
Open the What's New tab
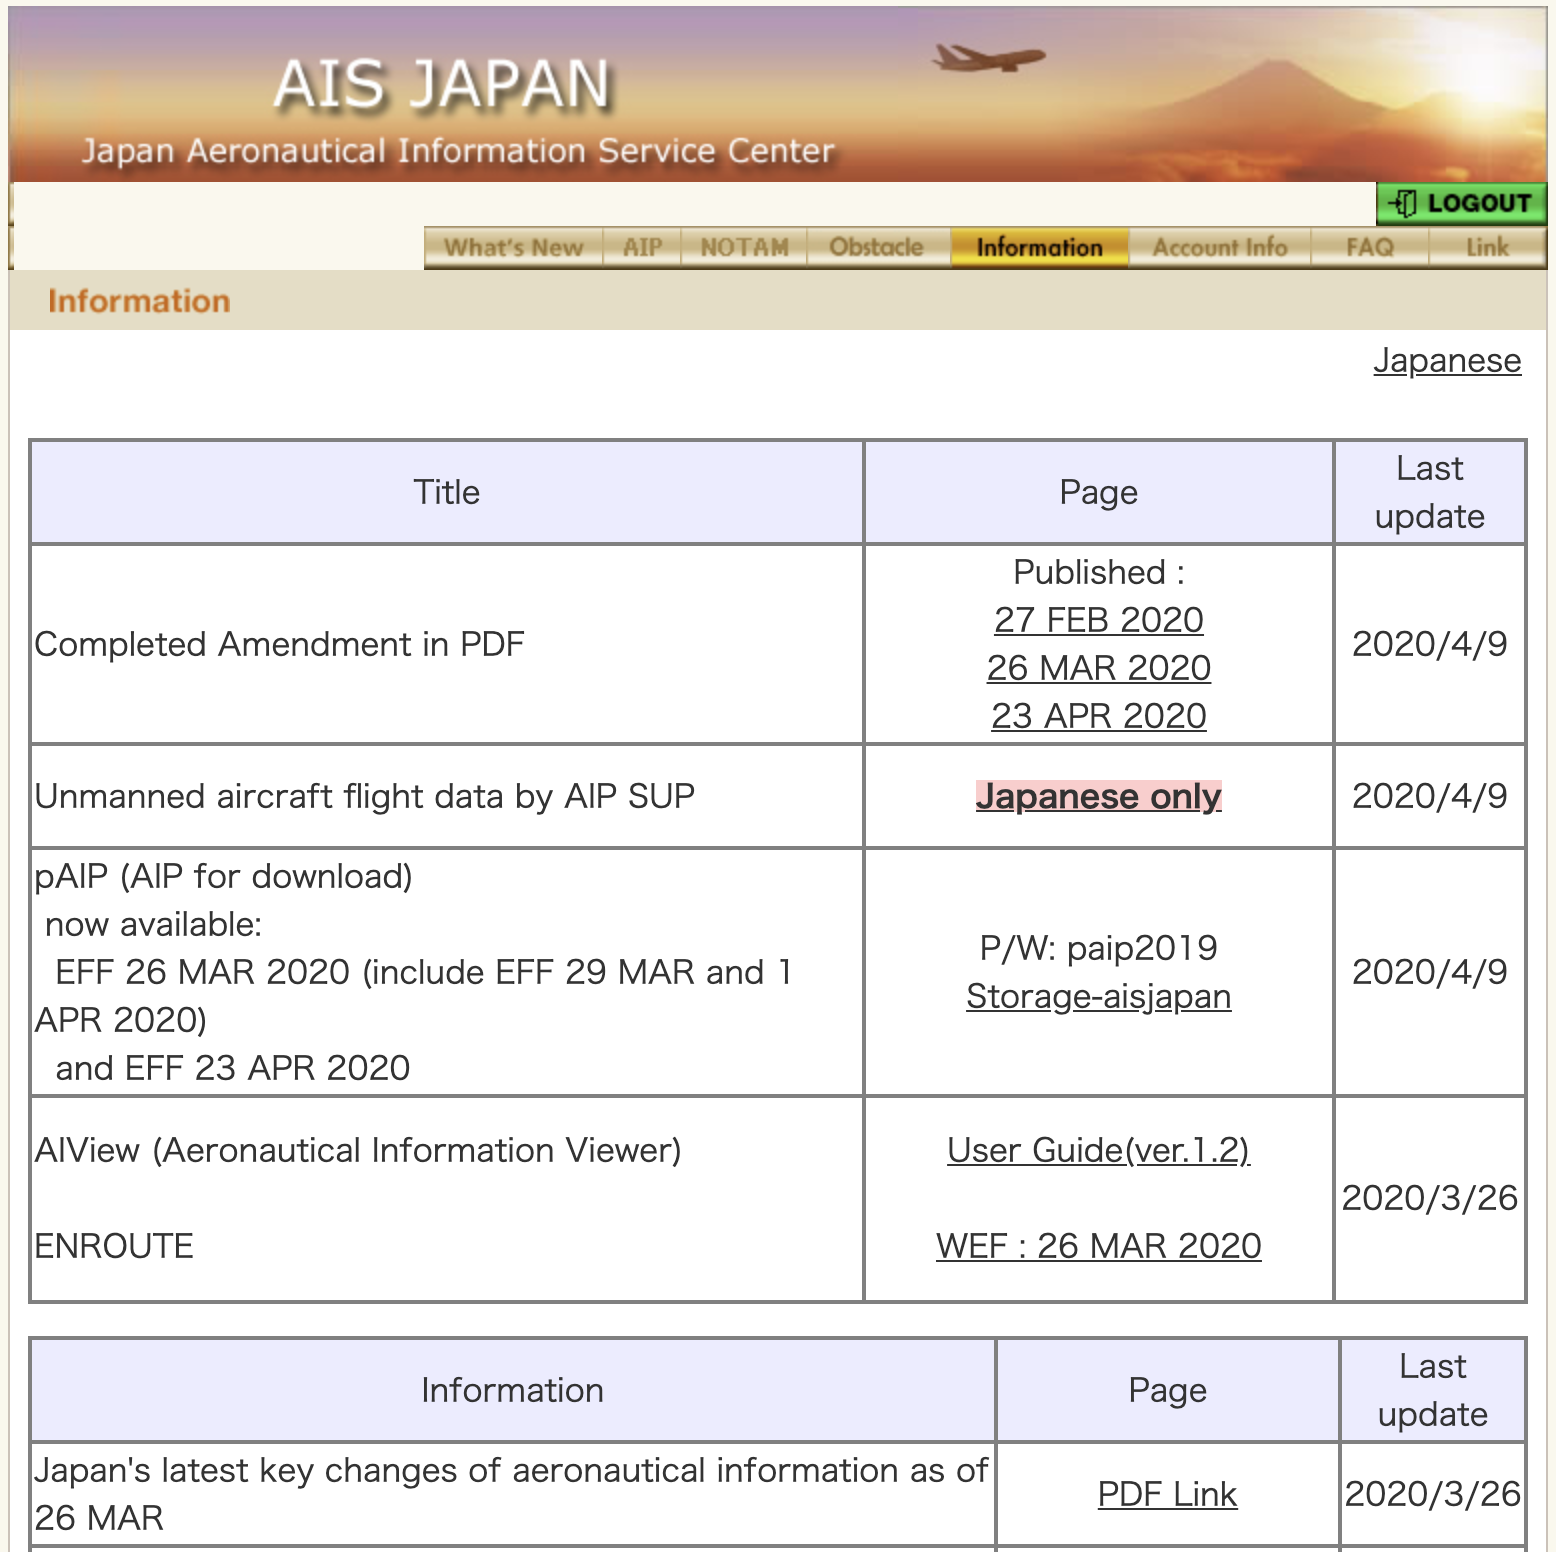click(x=513, y=247)
